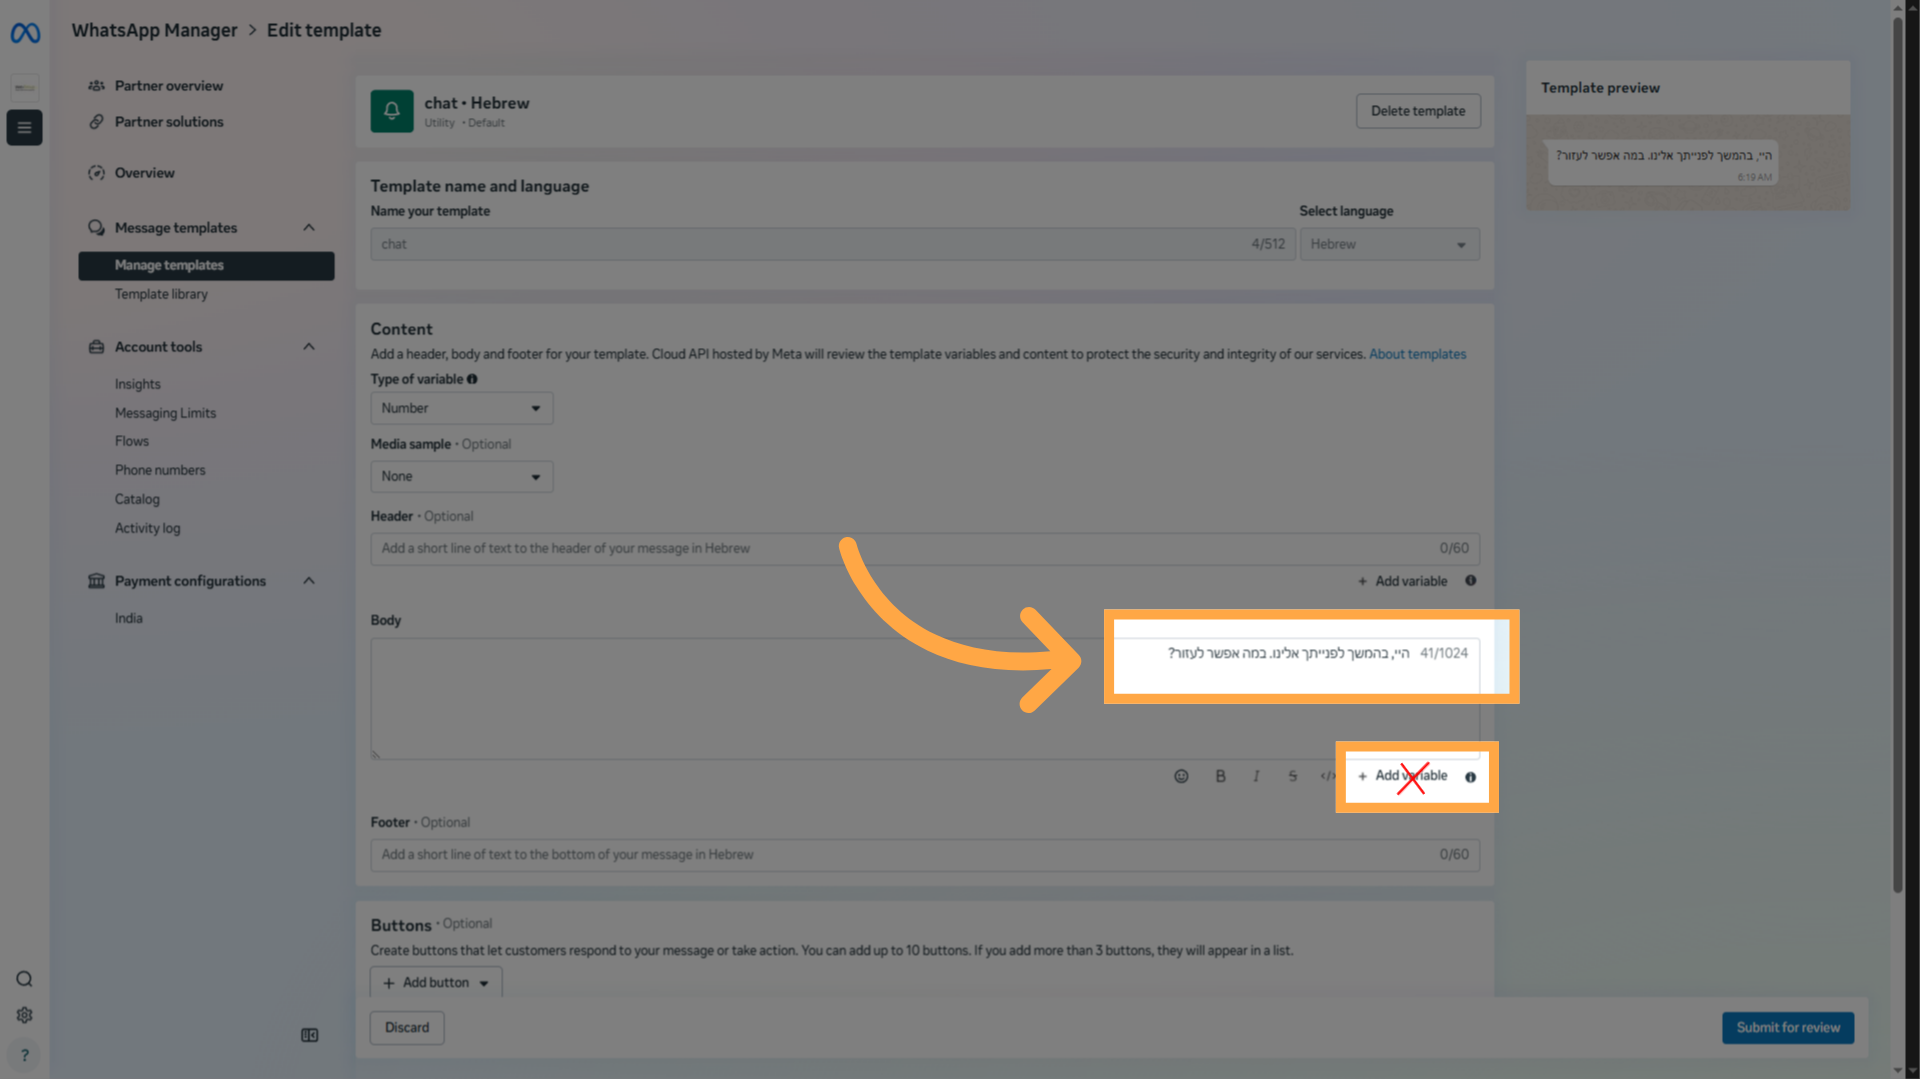
Task: Show info for body Add variable
Action: tap(1470, 777)
